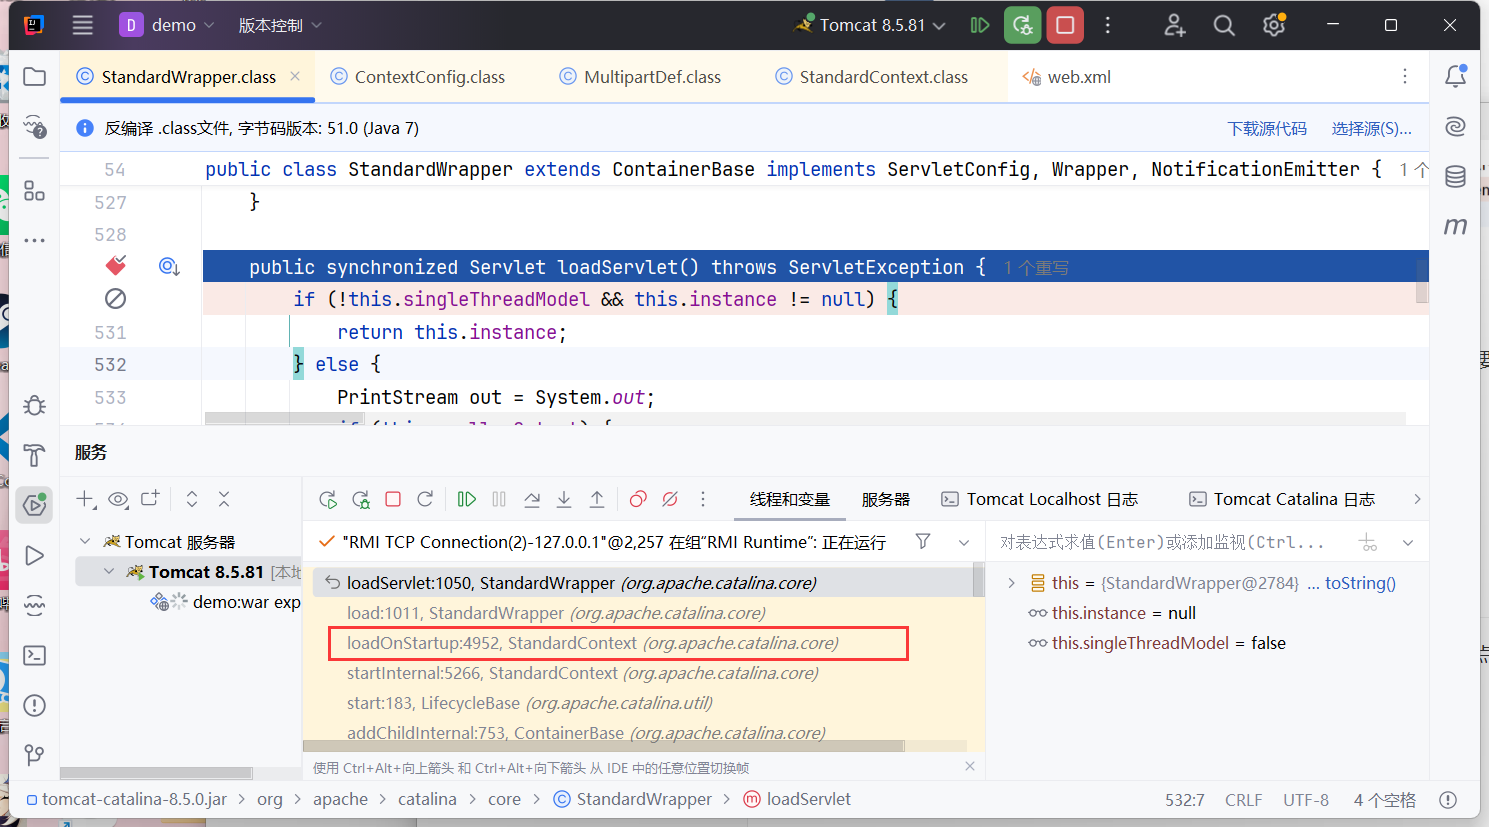Image resolution: width=1489 pixels, height=827 pixels.
Task: Toggle the breakpoint on loadServlet line
Action: coord(116,266)
